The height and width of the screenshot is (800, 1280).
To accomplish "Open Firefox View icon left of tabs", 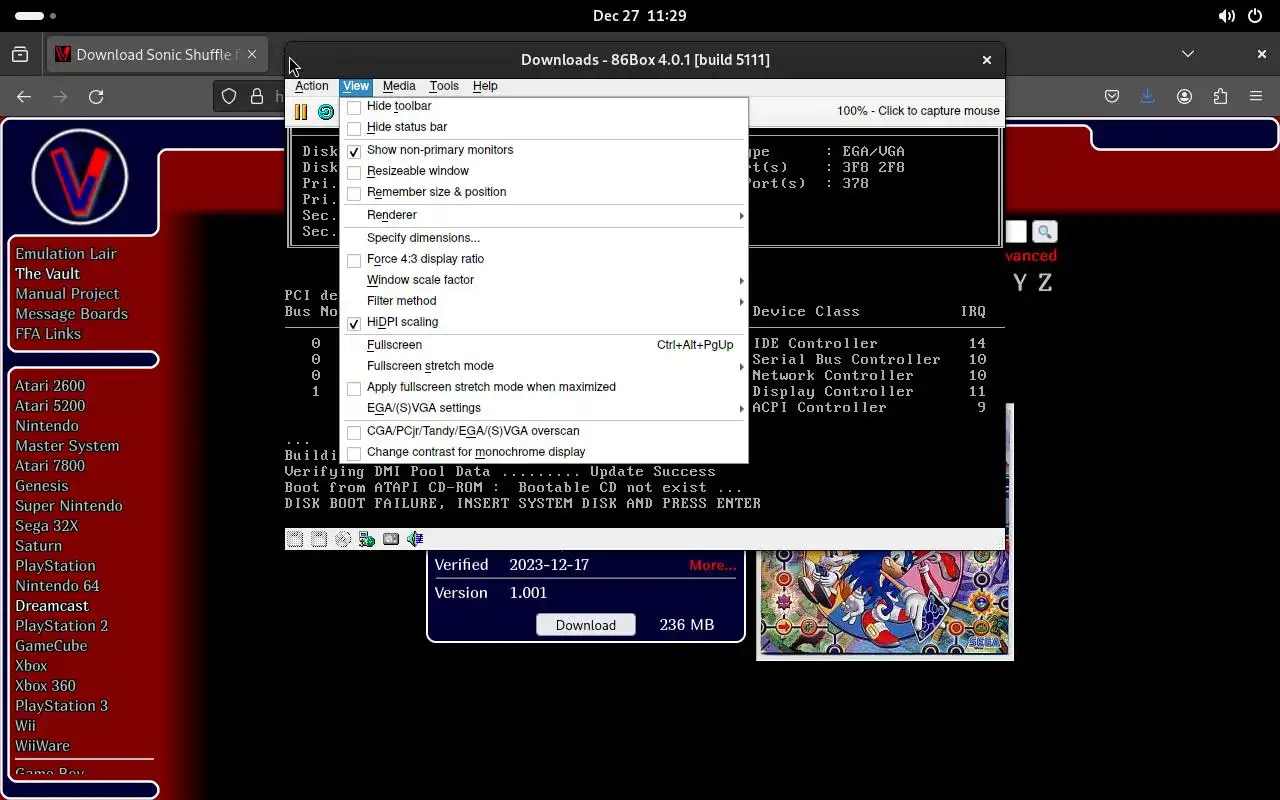I will [x=20, y=54].
